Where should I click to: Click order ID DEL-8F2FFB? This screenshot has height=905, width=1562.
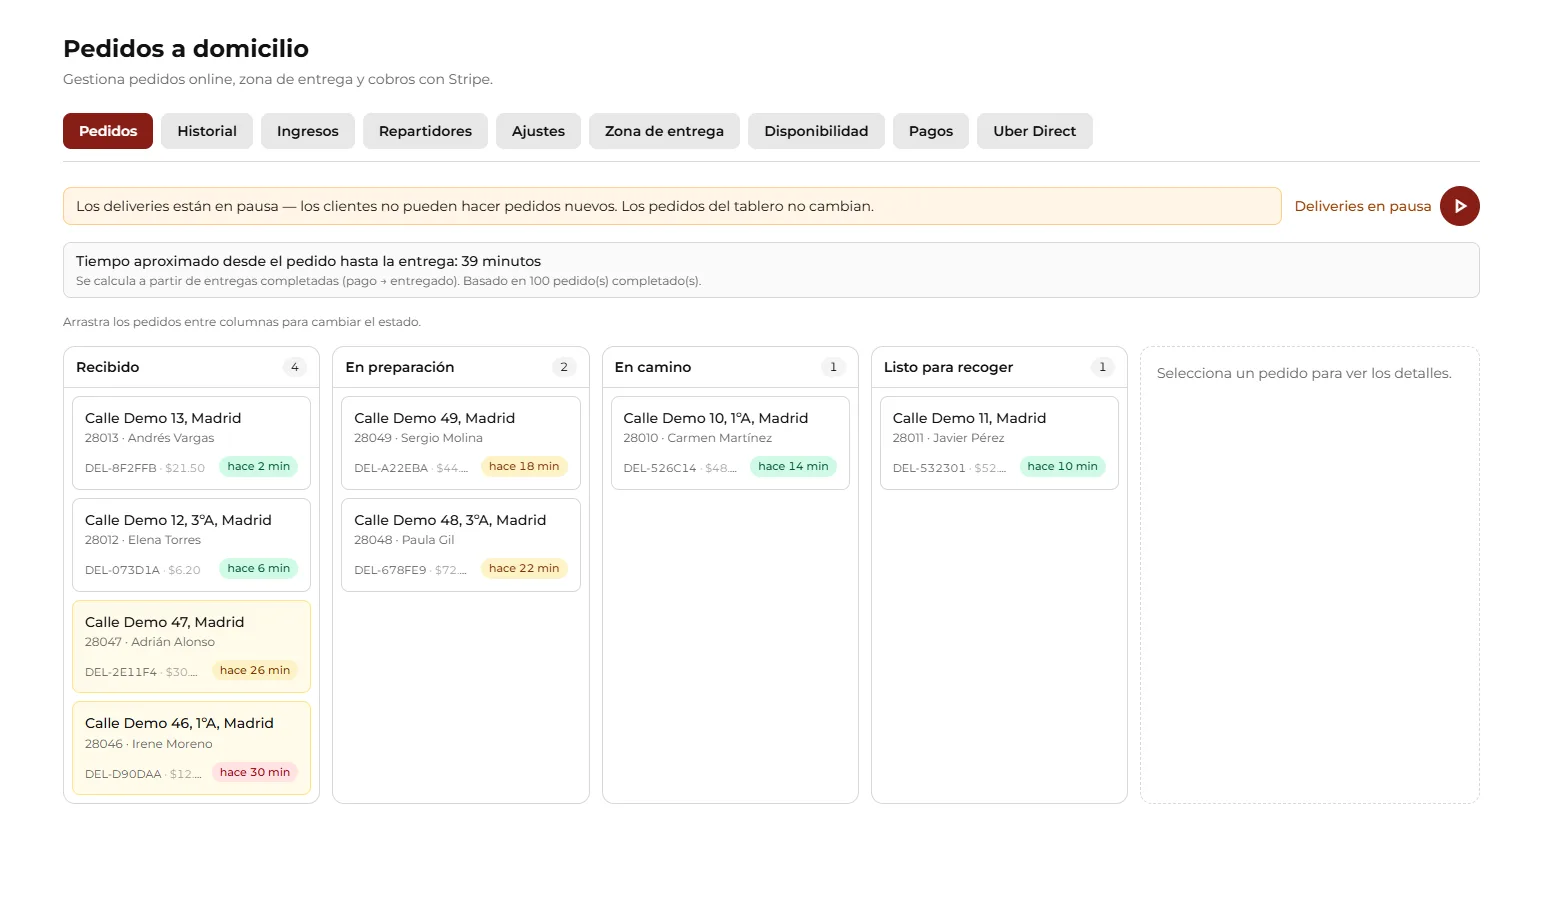(x=121, y=468)
